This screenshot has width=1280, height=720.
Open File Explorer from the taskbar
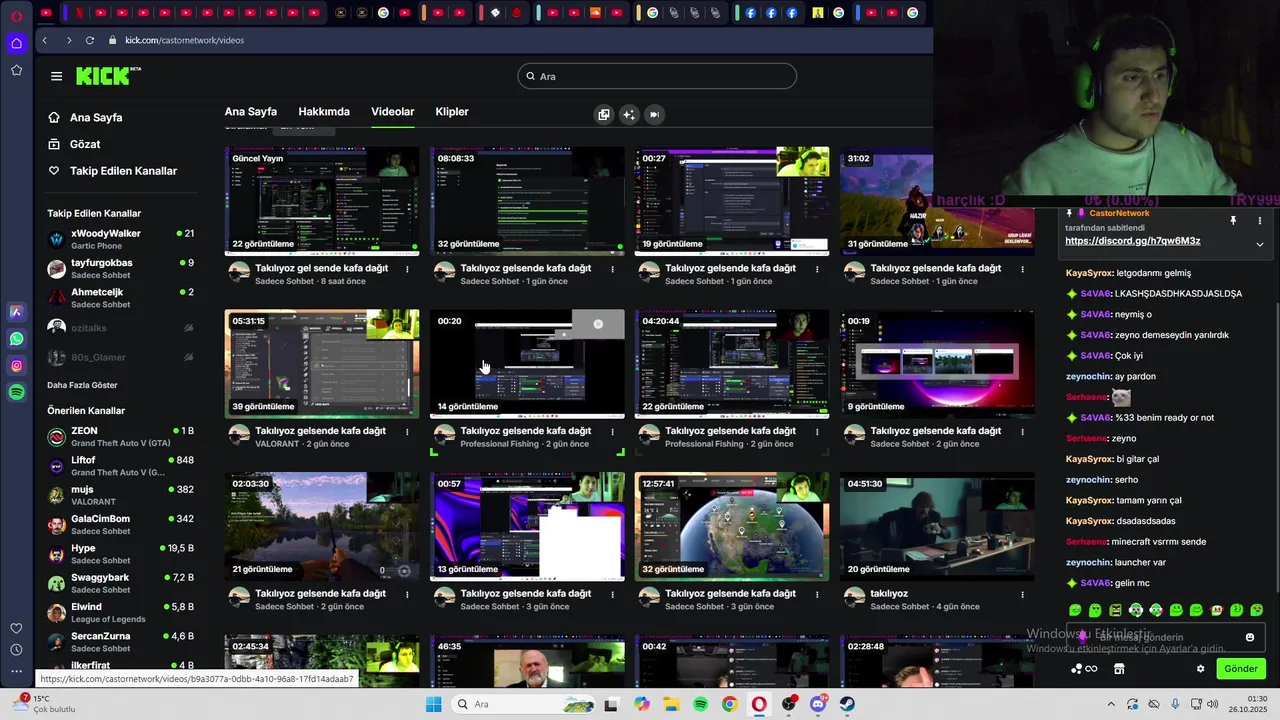click(671, 704)
